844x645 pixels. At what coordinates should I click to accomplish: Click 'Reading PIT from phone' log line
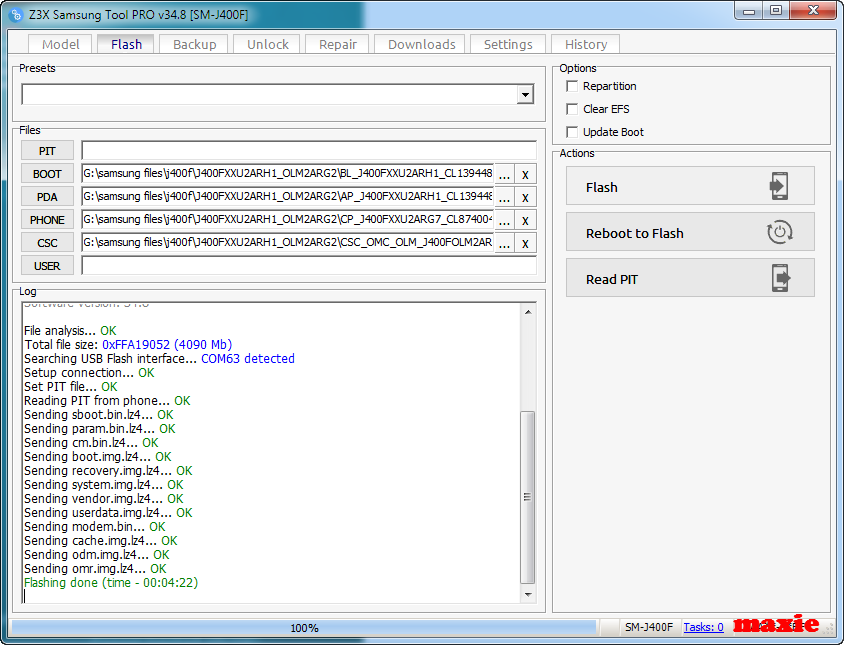[107, 401]
